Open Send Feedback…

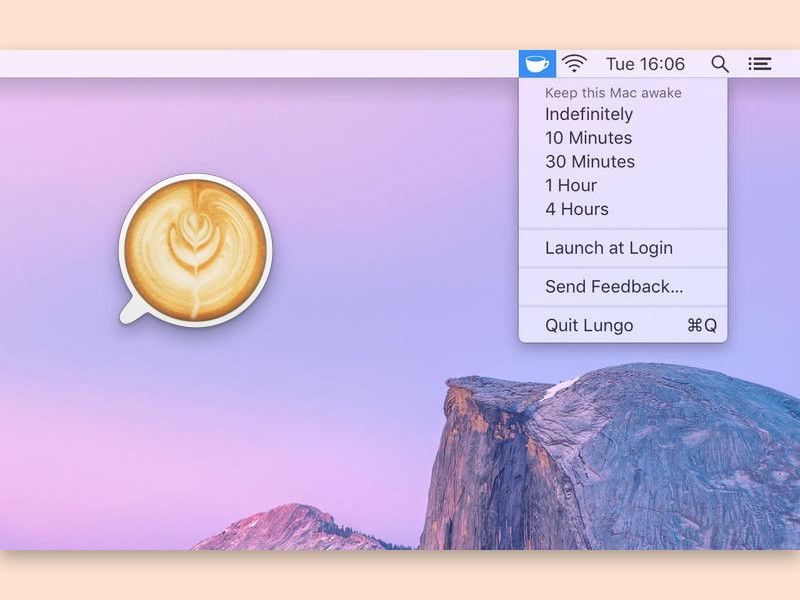[x=623, y=287]
